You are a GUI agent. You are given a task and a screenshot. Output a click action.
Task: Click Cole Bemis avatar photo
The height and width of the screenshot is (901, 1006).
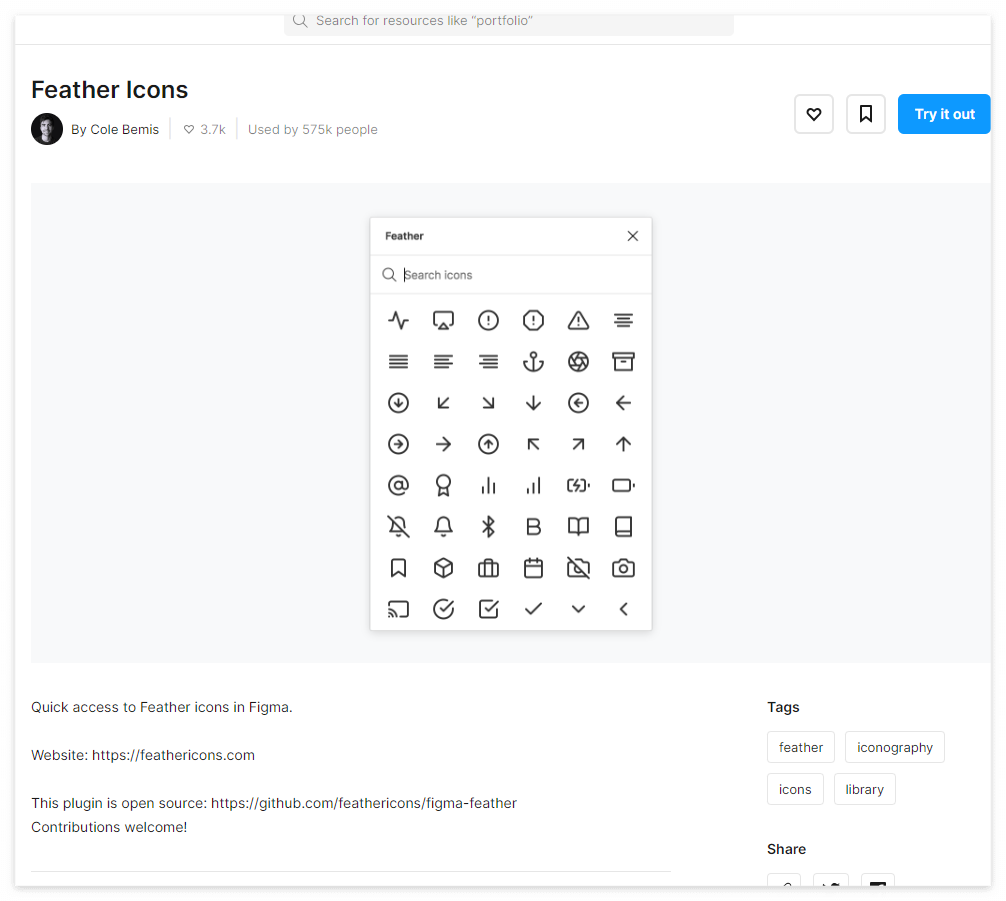[47, 129]
